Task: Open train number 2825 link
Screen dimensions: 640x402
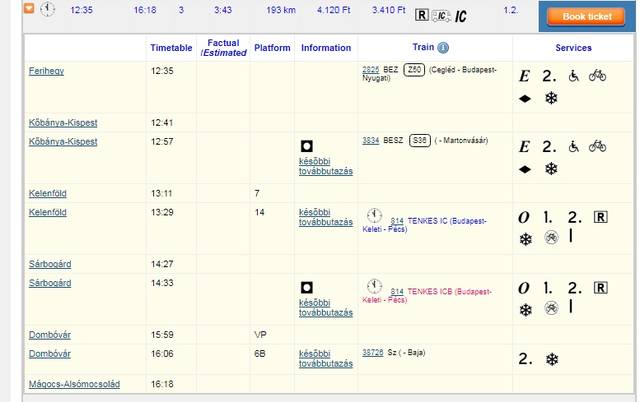Action: coord(371,71)
